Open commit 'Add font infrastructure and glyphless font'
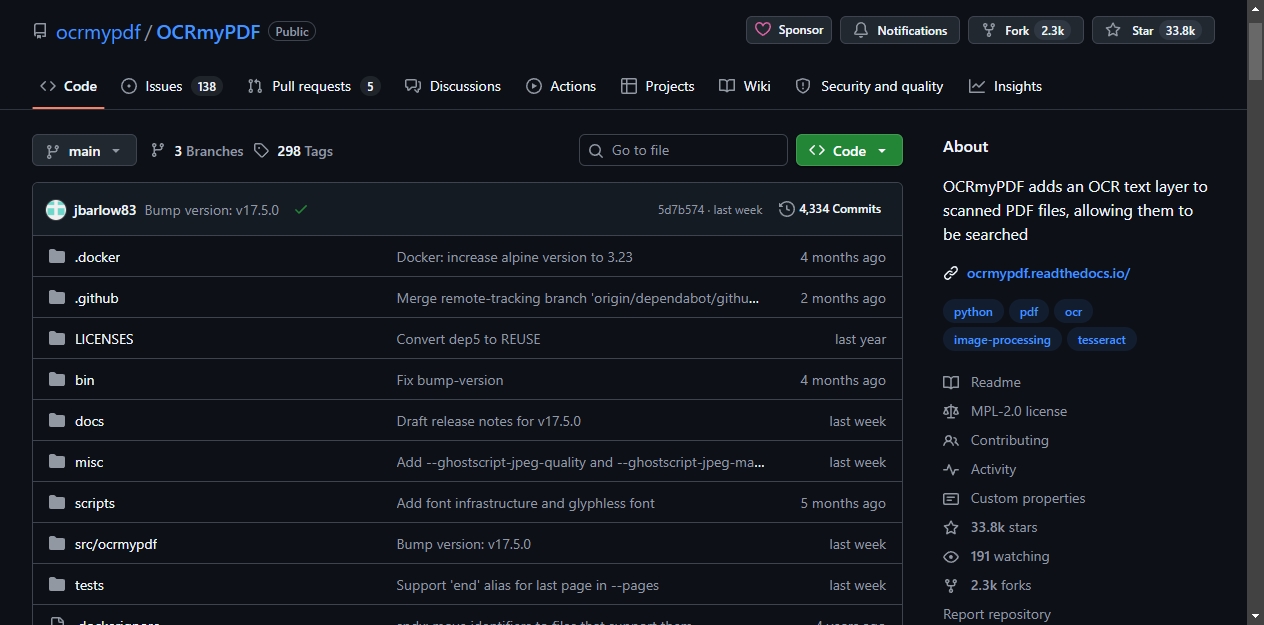The width and height of the screenshot is (1264, 625). click(x=526, y=503)
